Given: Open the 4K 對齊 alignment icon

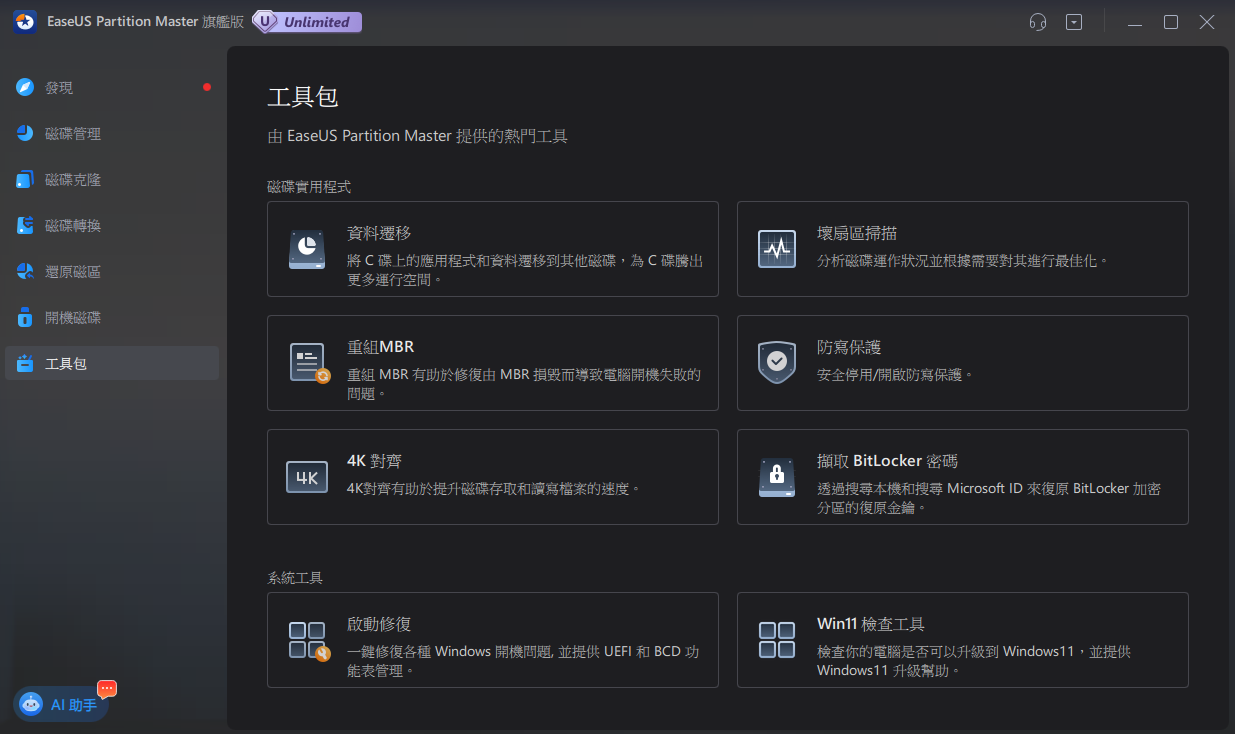Looking at the screenshot, I should [x=307, y=477].
